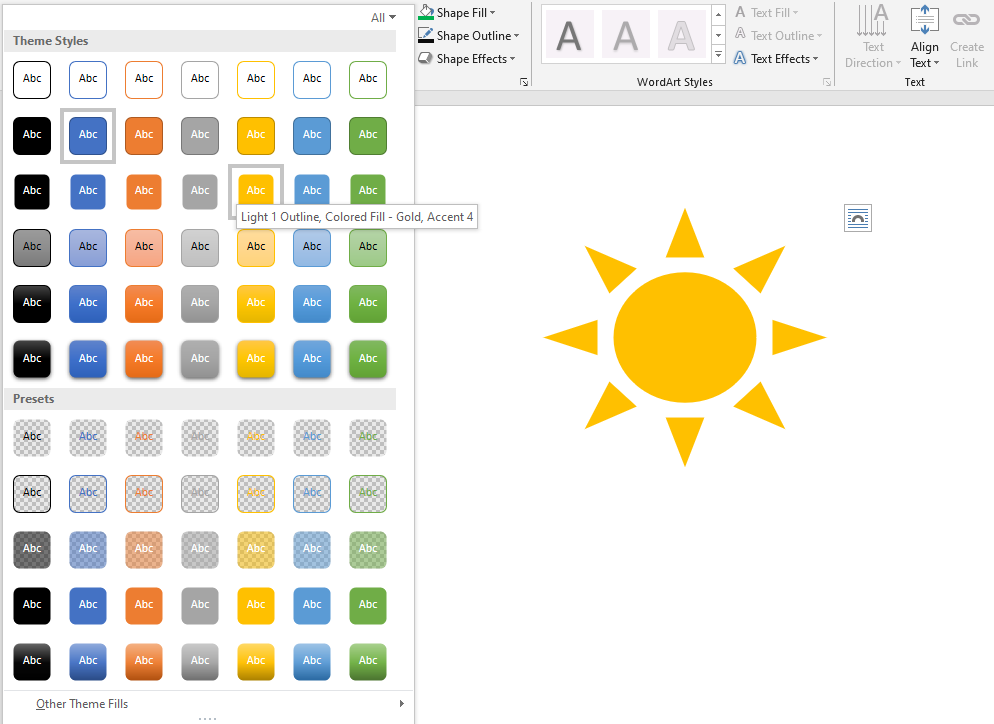
Task: Select the sun shape on the slide
Action: click(684, 337)
